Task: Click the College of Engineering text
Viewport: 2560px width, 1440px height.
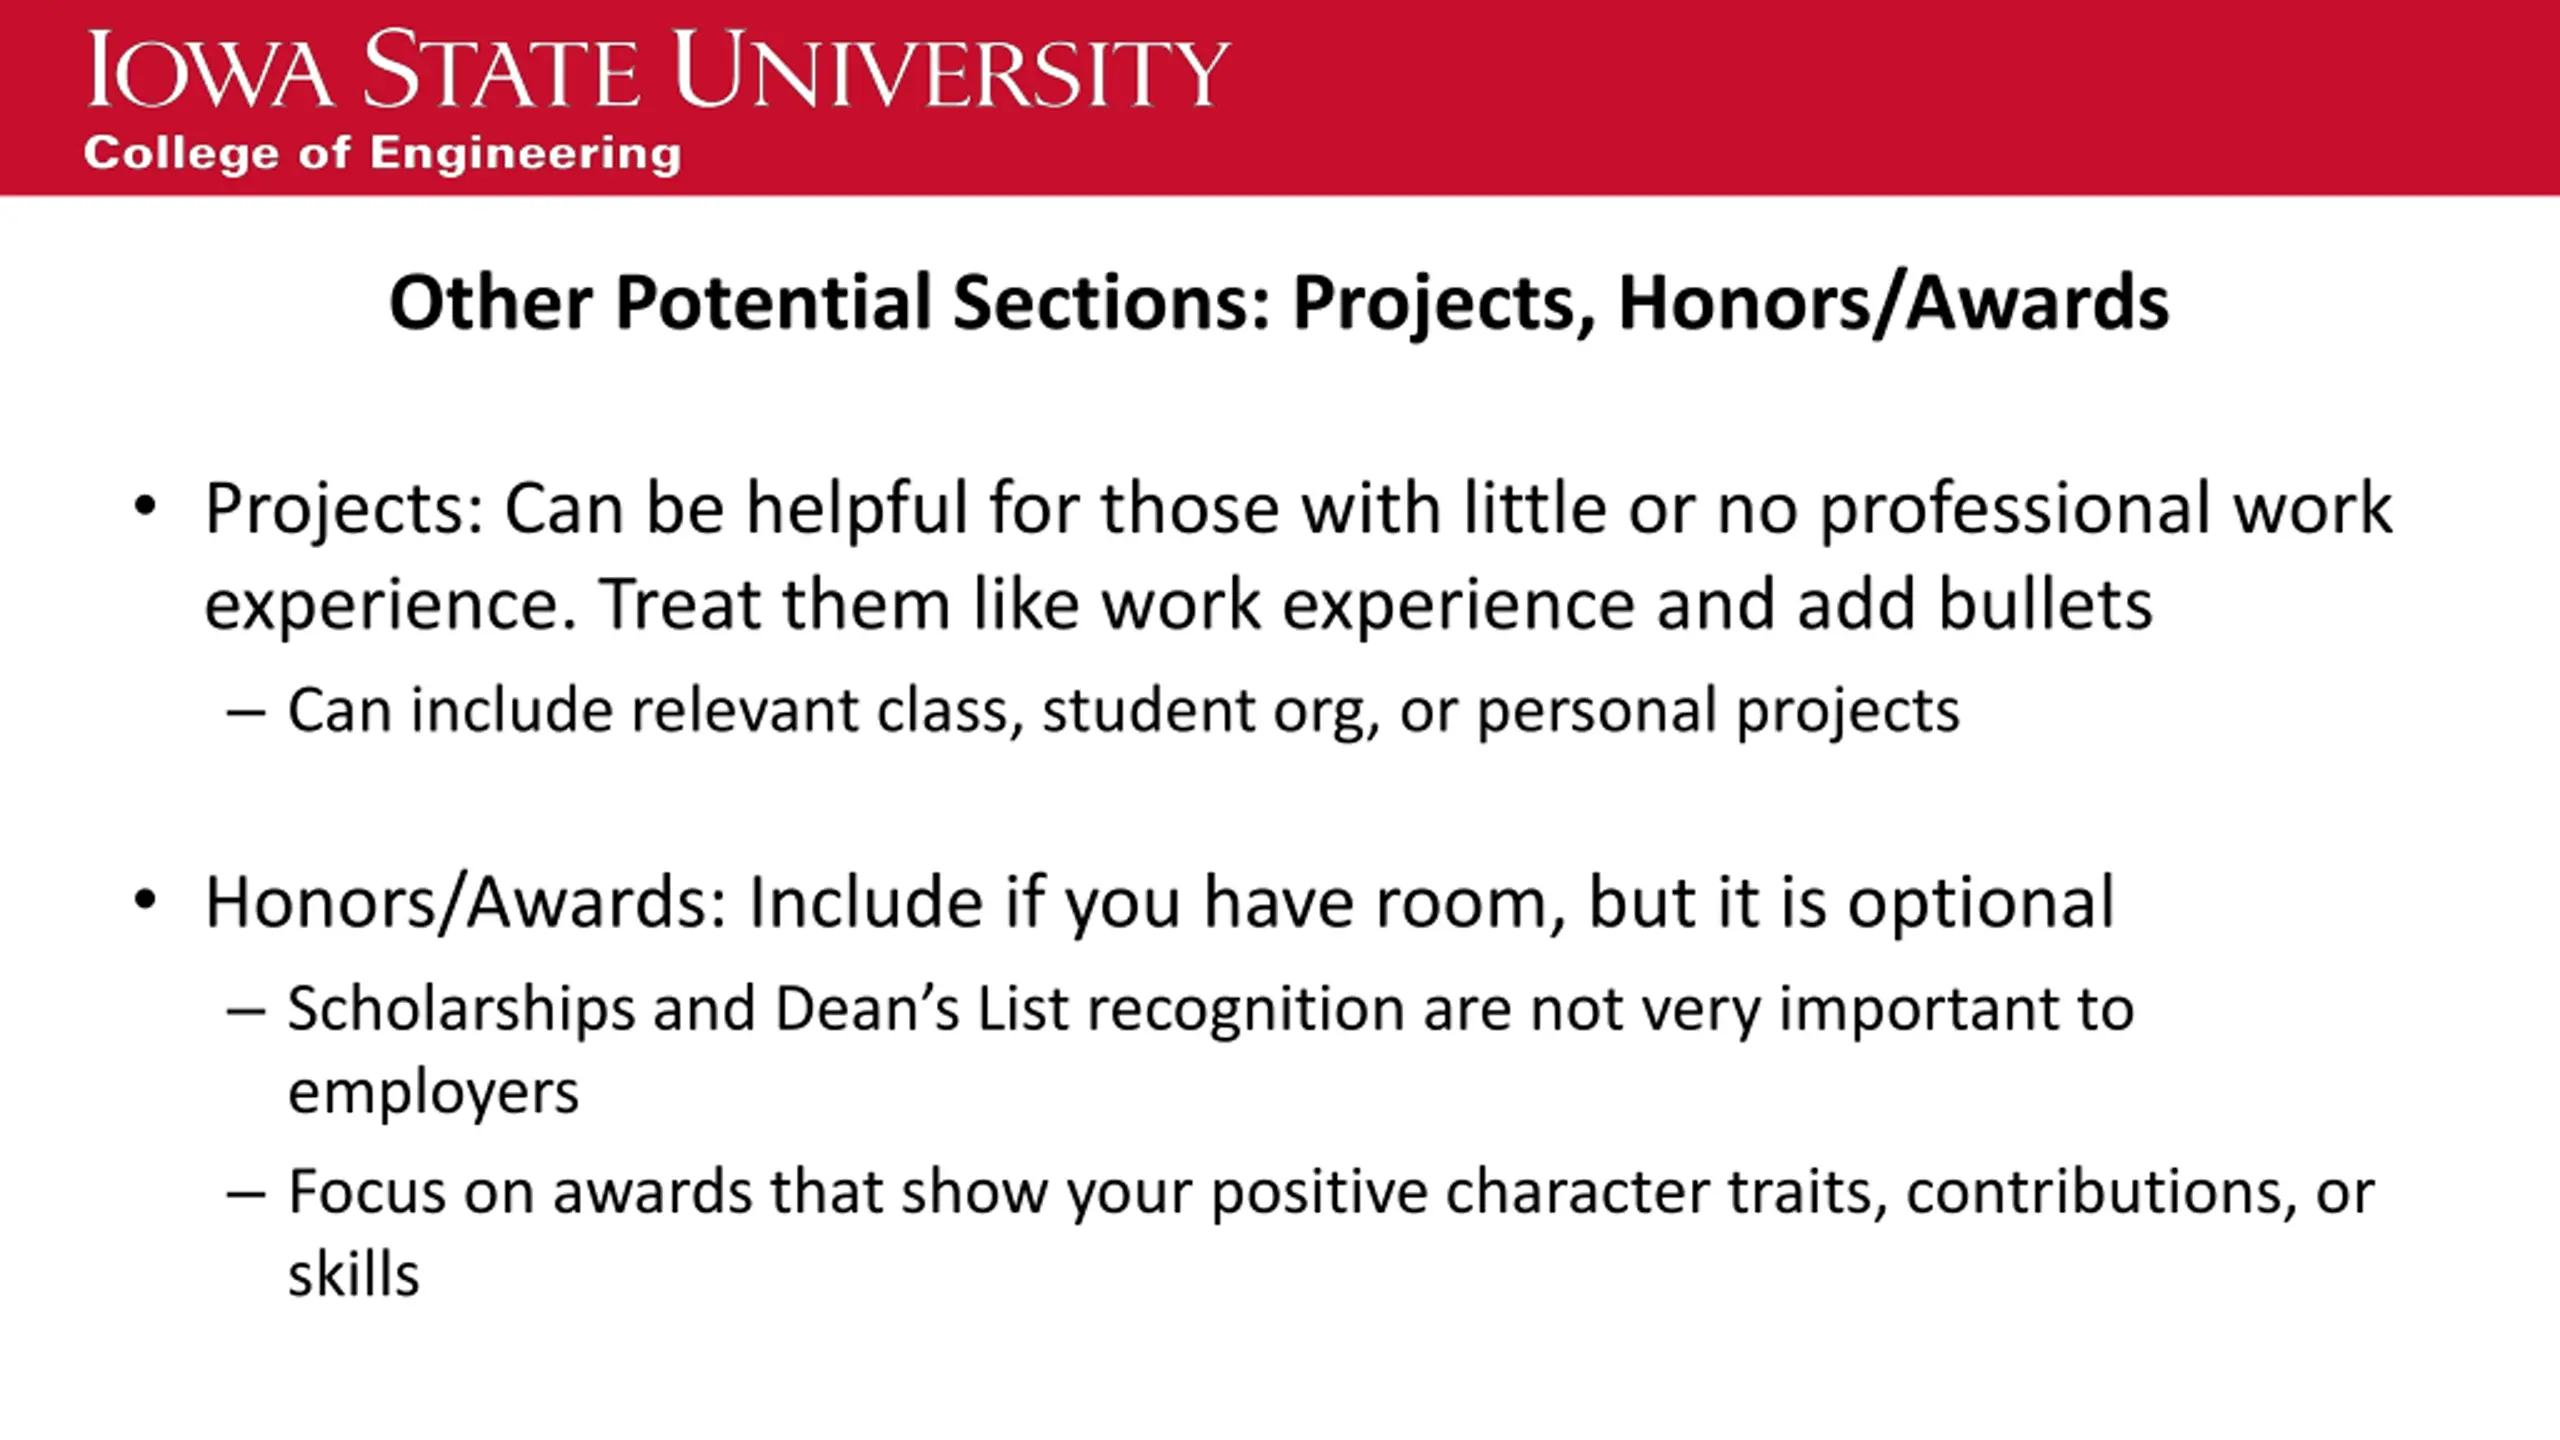Action: tap(382, 153)
